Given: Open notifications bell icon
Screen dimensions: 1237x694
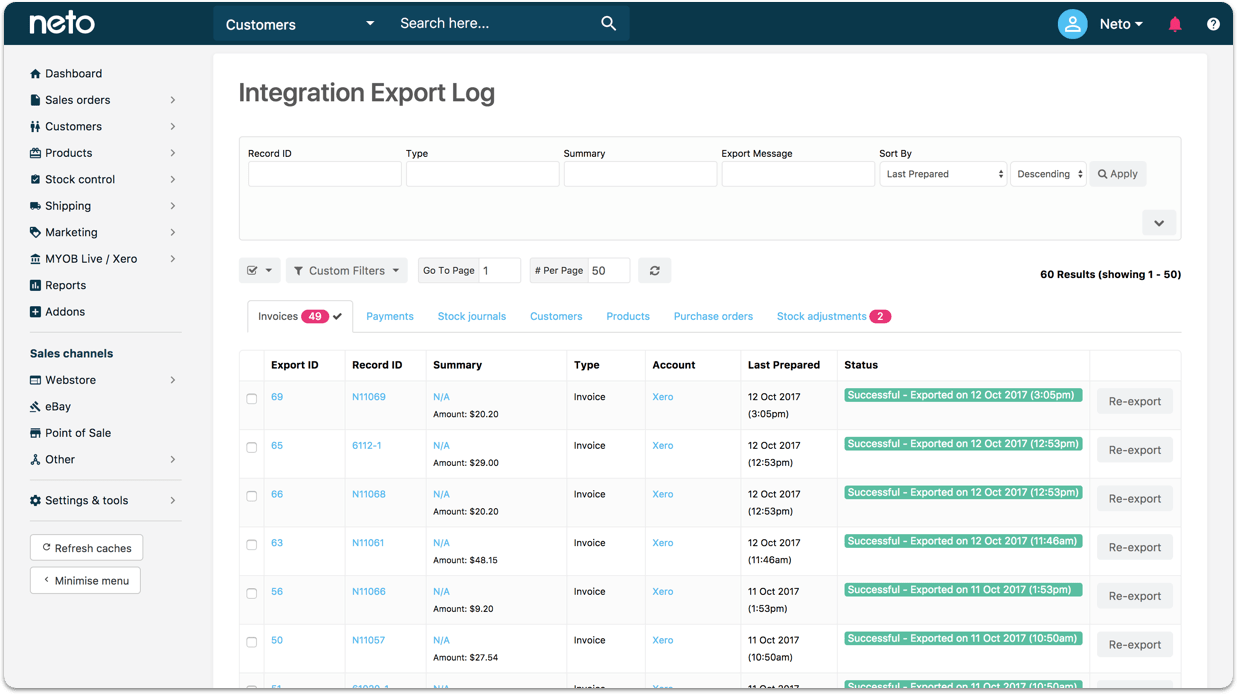Looking at the screenshot, I should (1175, 24).
